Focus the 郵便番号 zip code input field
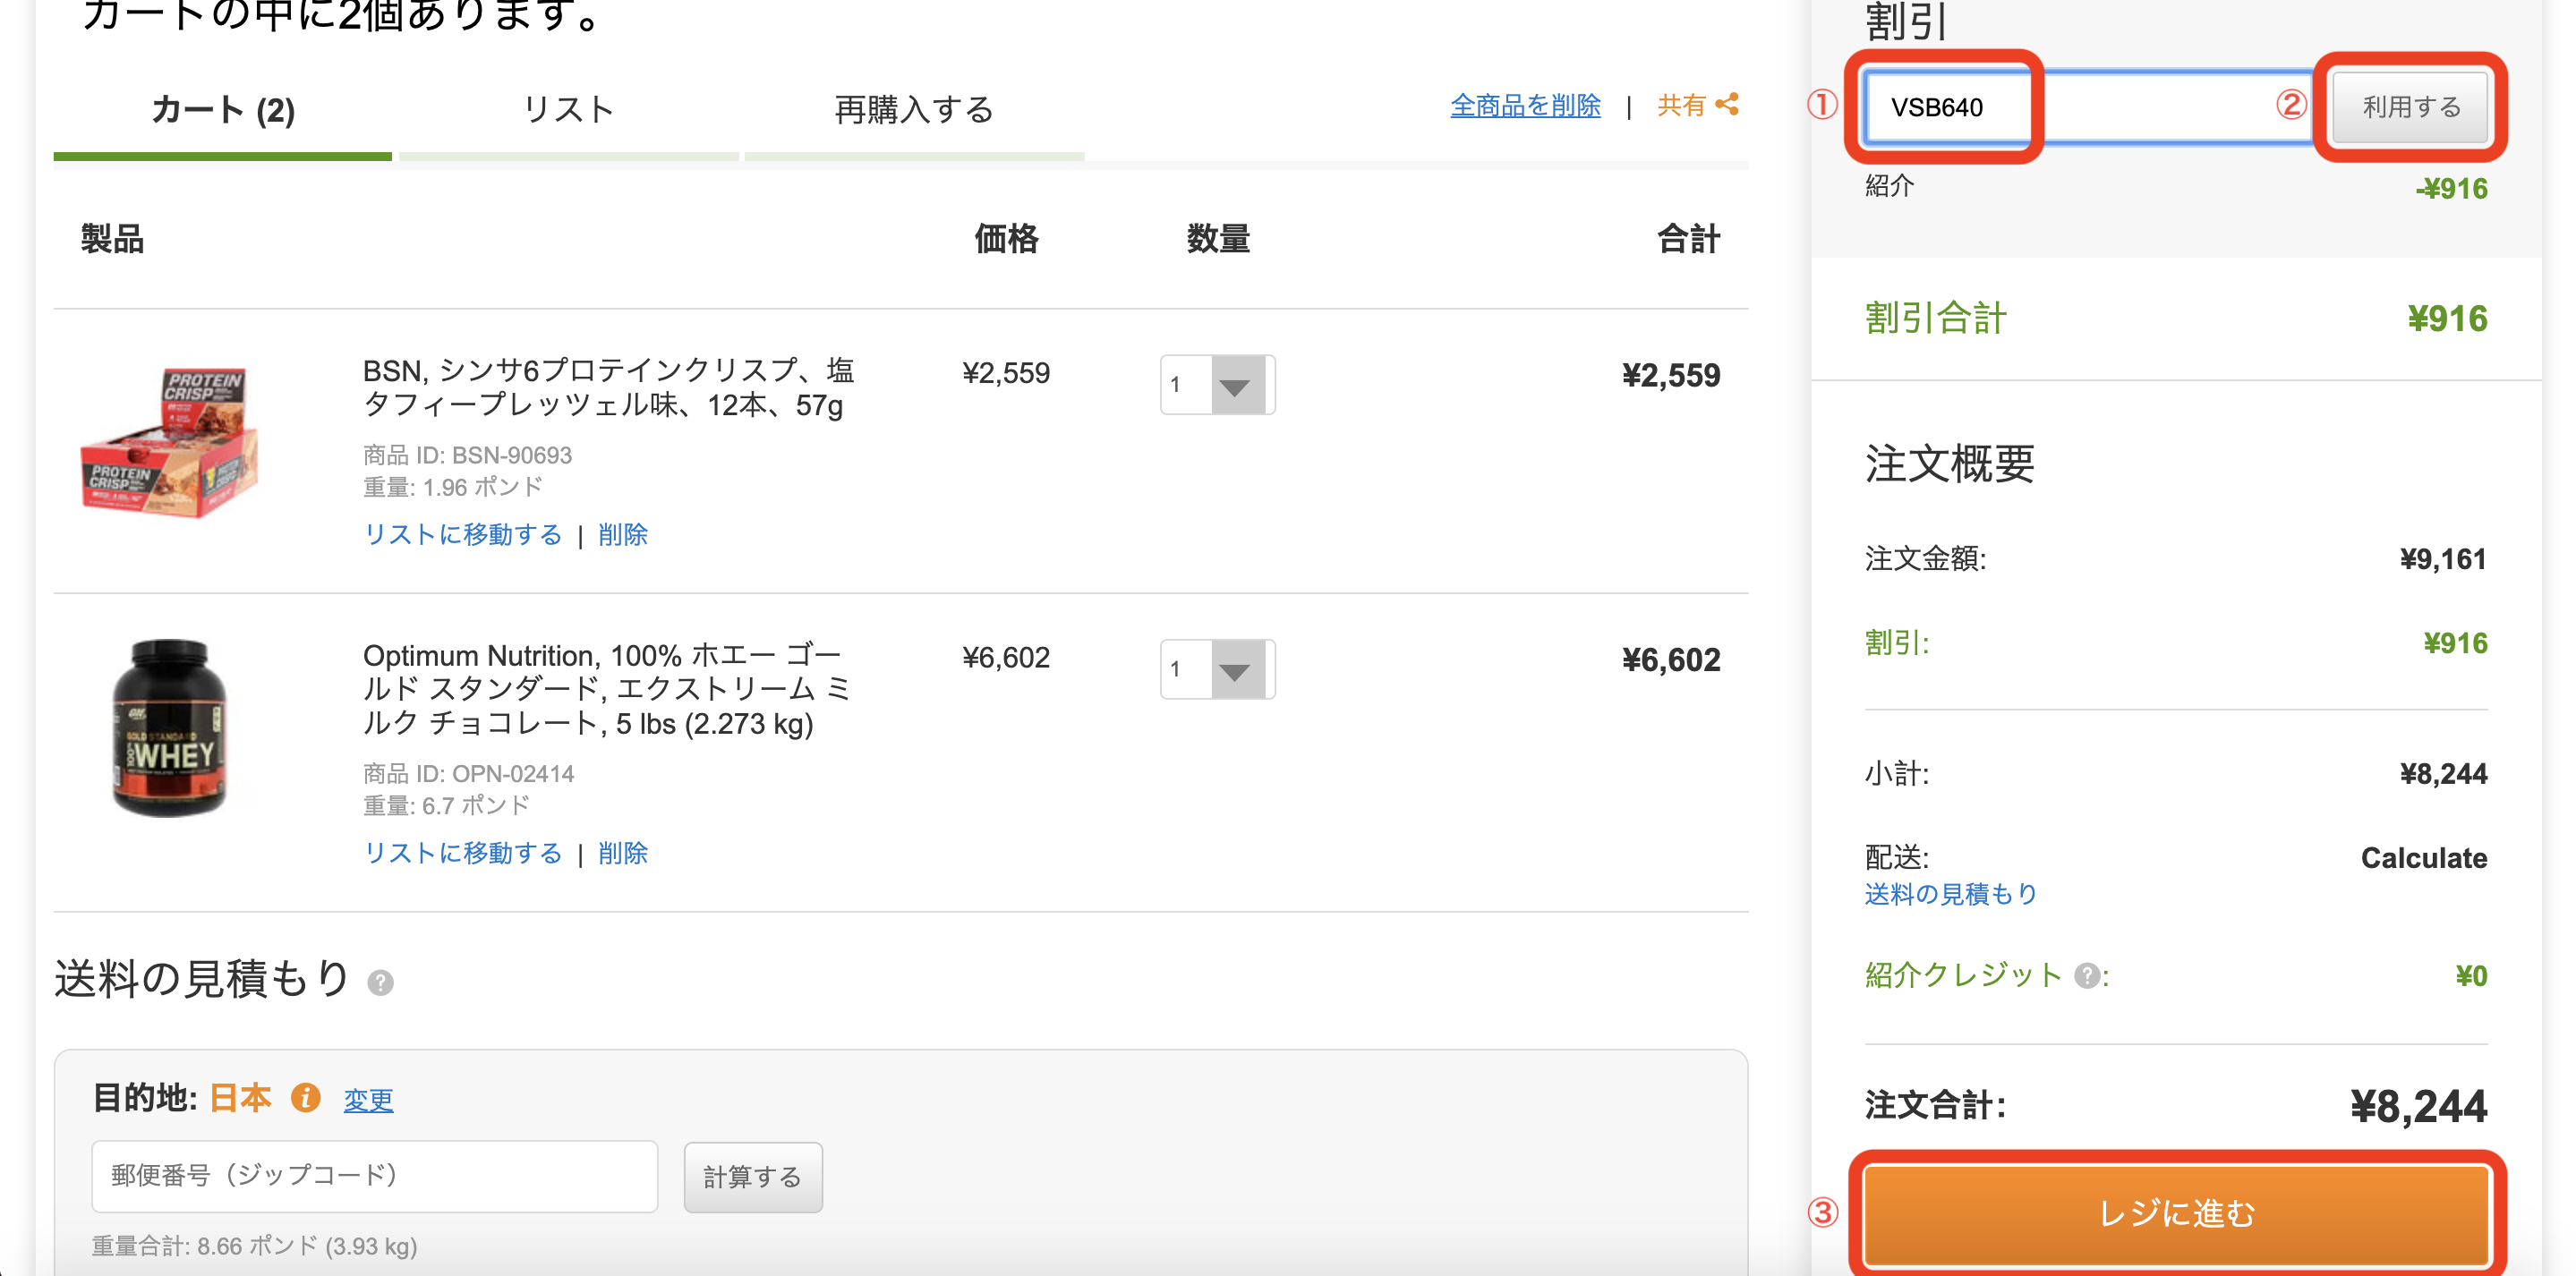The image size is (2576, 1276). (375, 1176)
